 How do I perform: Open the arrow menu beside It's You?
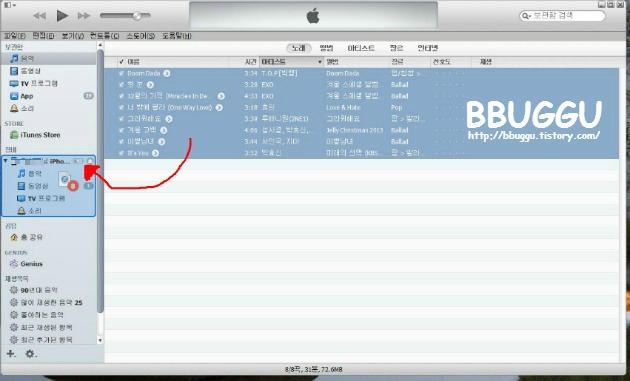click(x=155, y=153)
